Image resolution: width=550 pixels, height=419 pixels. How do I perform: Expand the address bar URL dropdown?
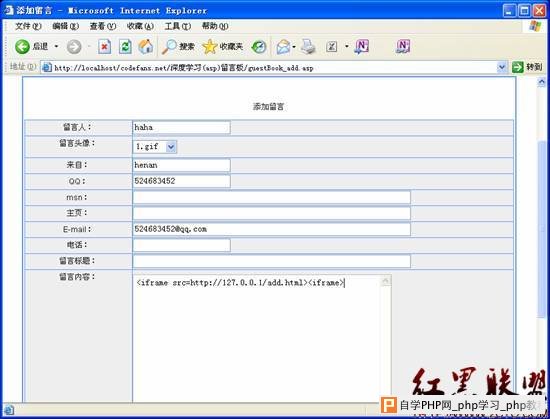tap(502, 67)
